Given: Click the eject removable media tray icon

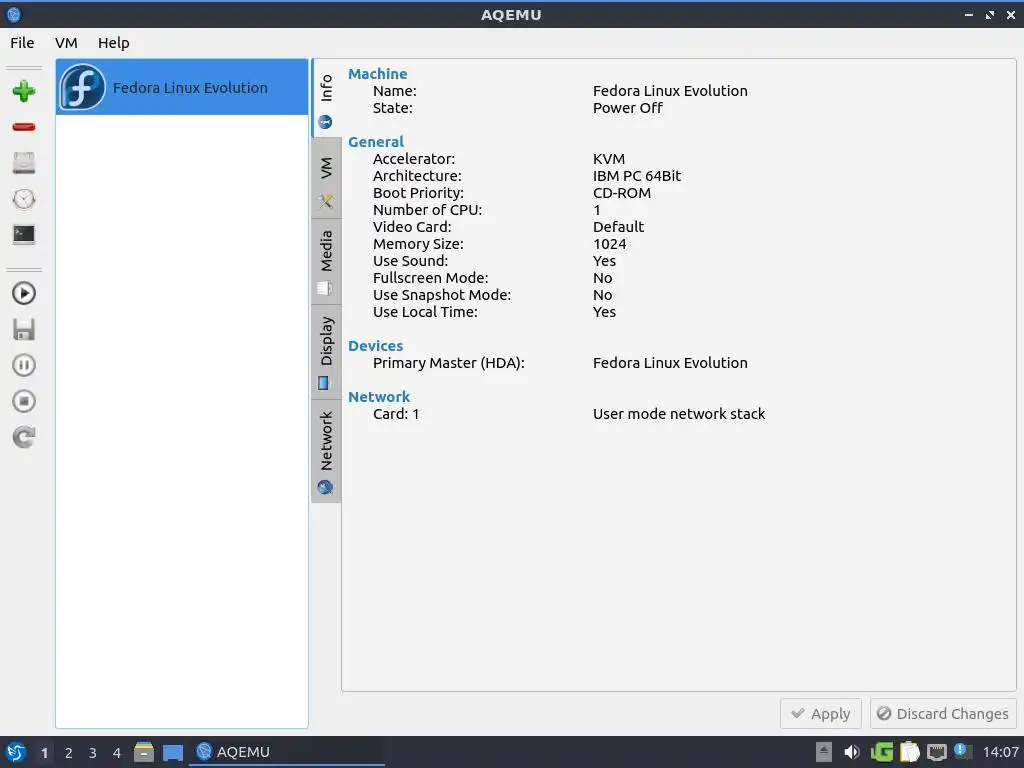Looking at the screenshot, I should tap(824, 752).
